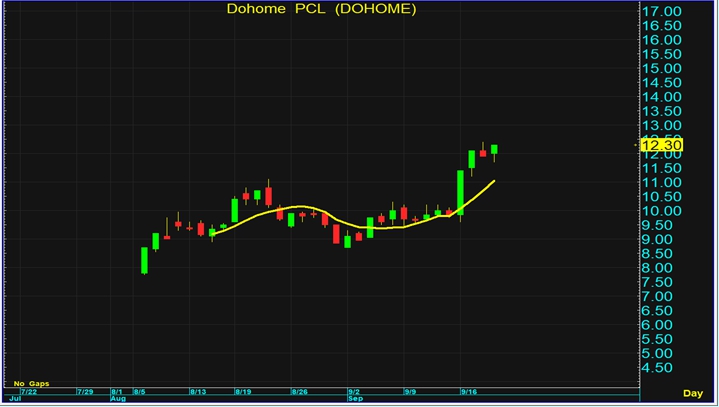Select the 14.00 price axis label
Viewport: 719px width, 407px height.
[662, 97]
